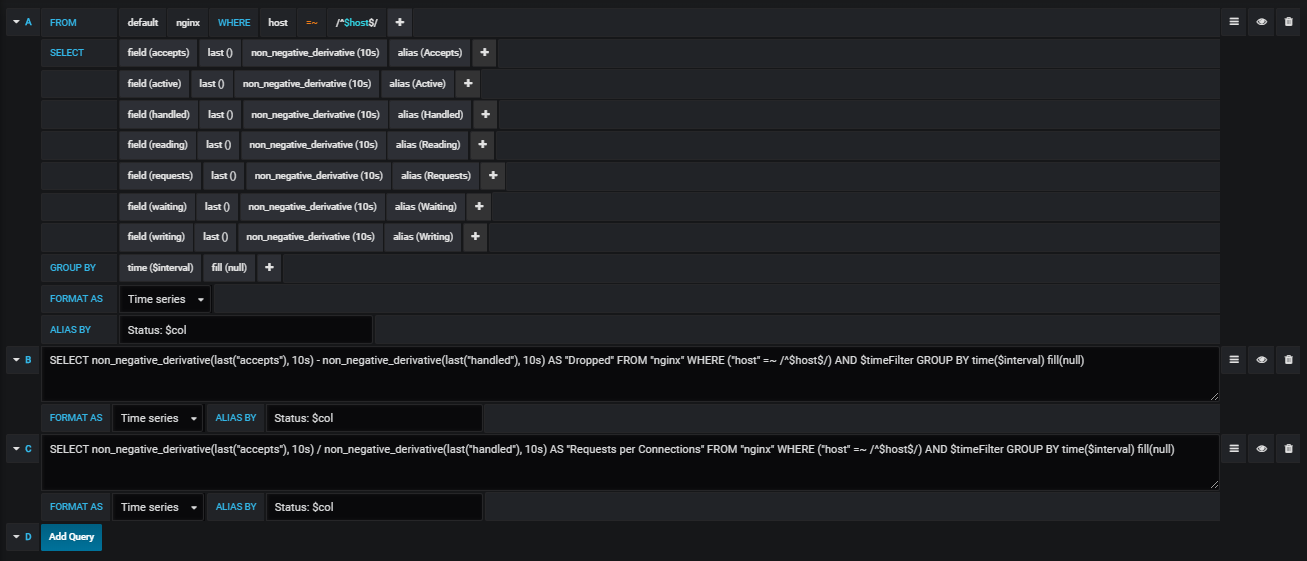This screenshot has height=561, width=1307.
Task: Click the fill (null) segment
Action: pyautogui.click(x=230, y=268)
